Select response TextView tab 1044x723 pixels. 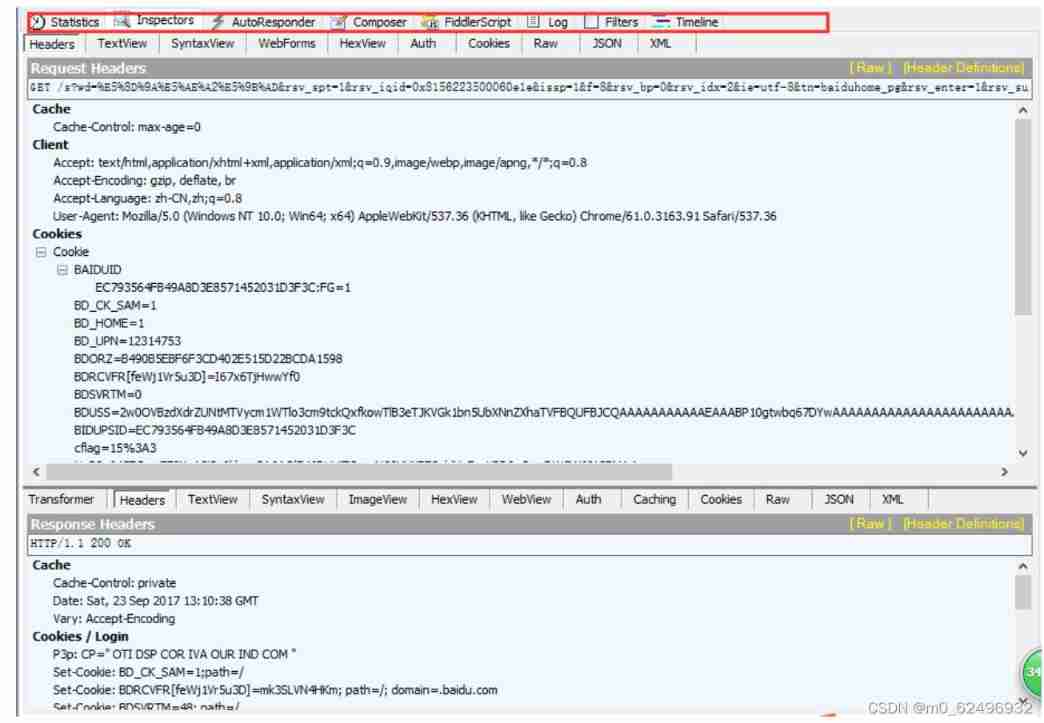(x=212, y=499)
